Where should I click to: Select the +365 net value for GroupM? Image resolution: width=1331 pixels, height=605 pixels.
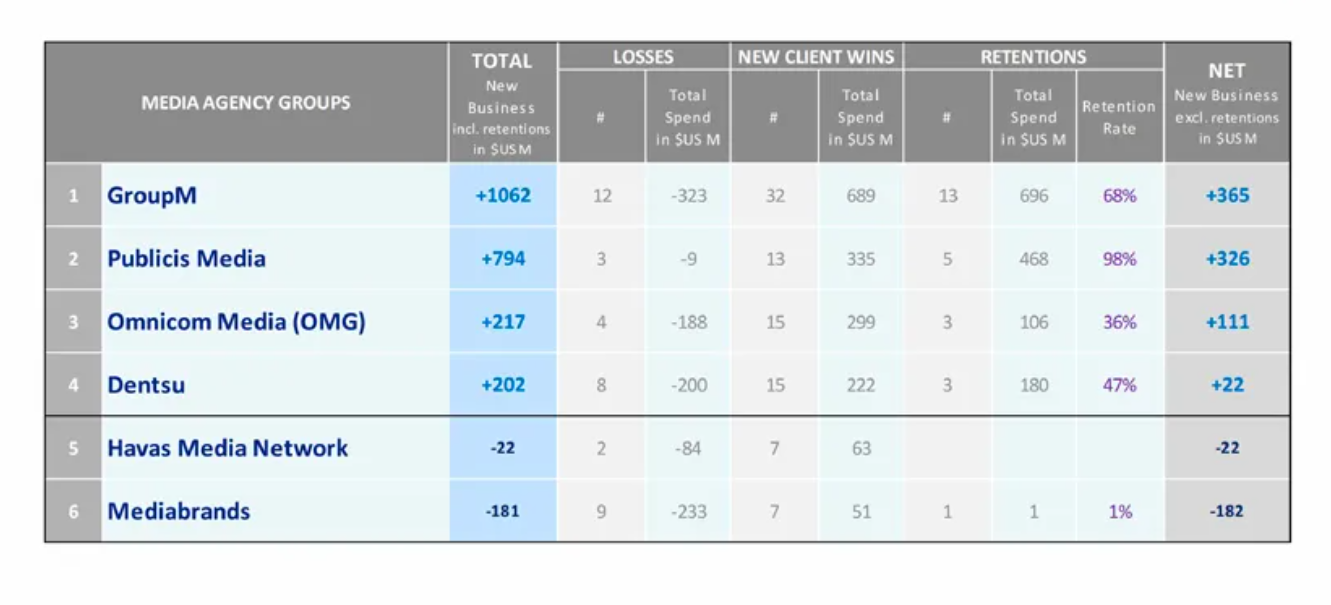1227,195
